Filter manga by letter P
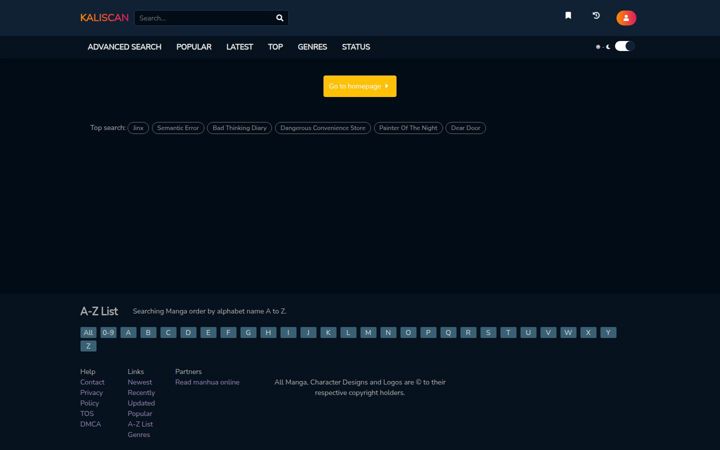Screen dimensions: 720x450 428,332
